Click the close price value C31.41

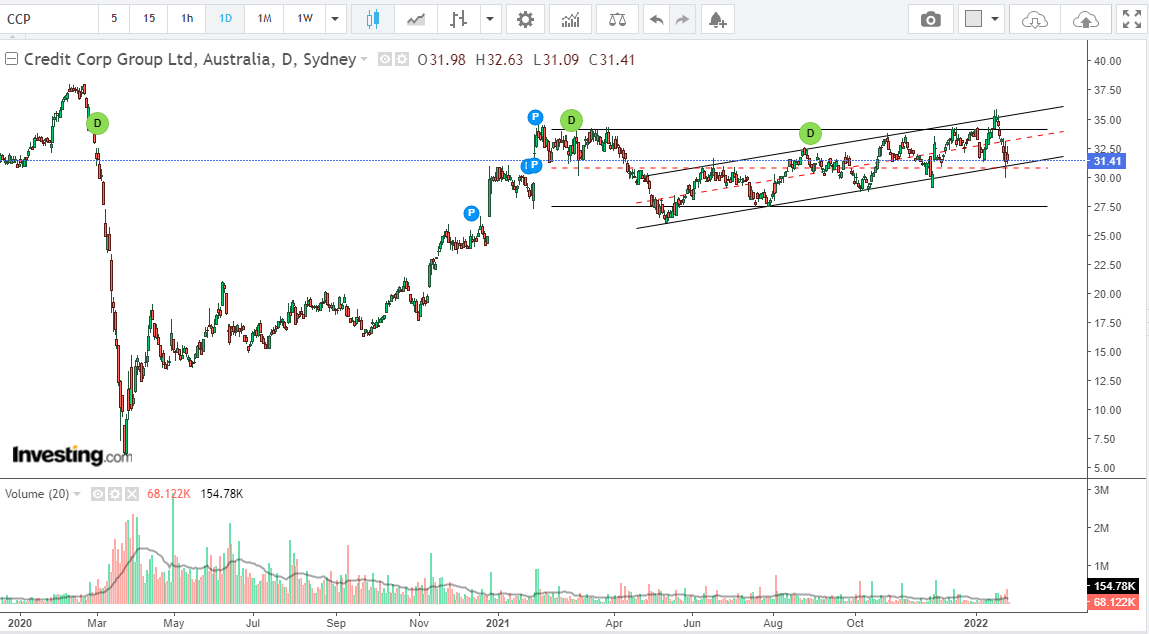pos(612,60)
